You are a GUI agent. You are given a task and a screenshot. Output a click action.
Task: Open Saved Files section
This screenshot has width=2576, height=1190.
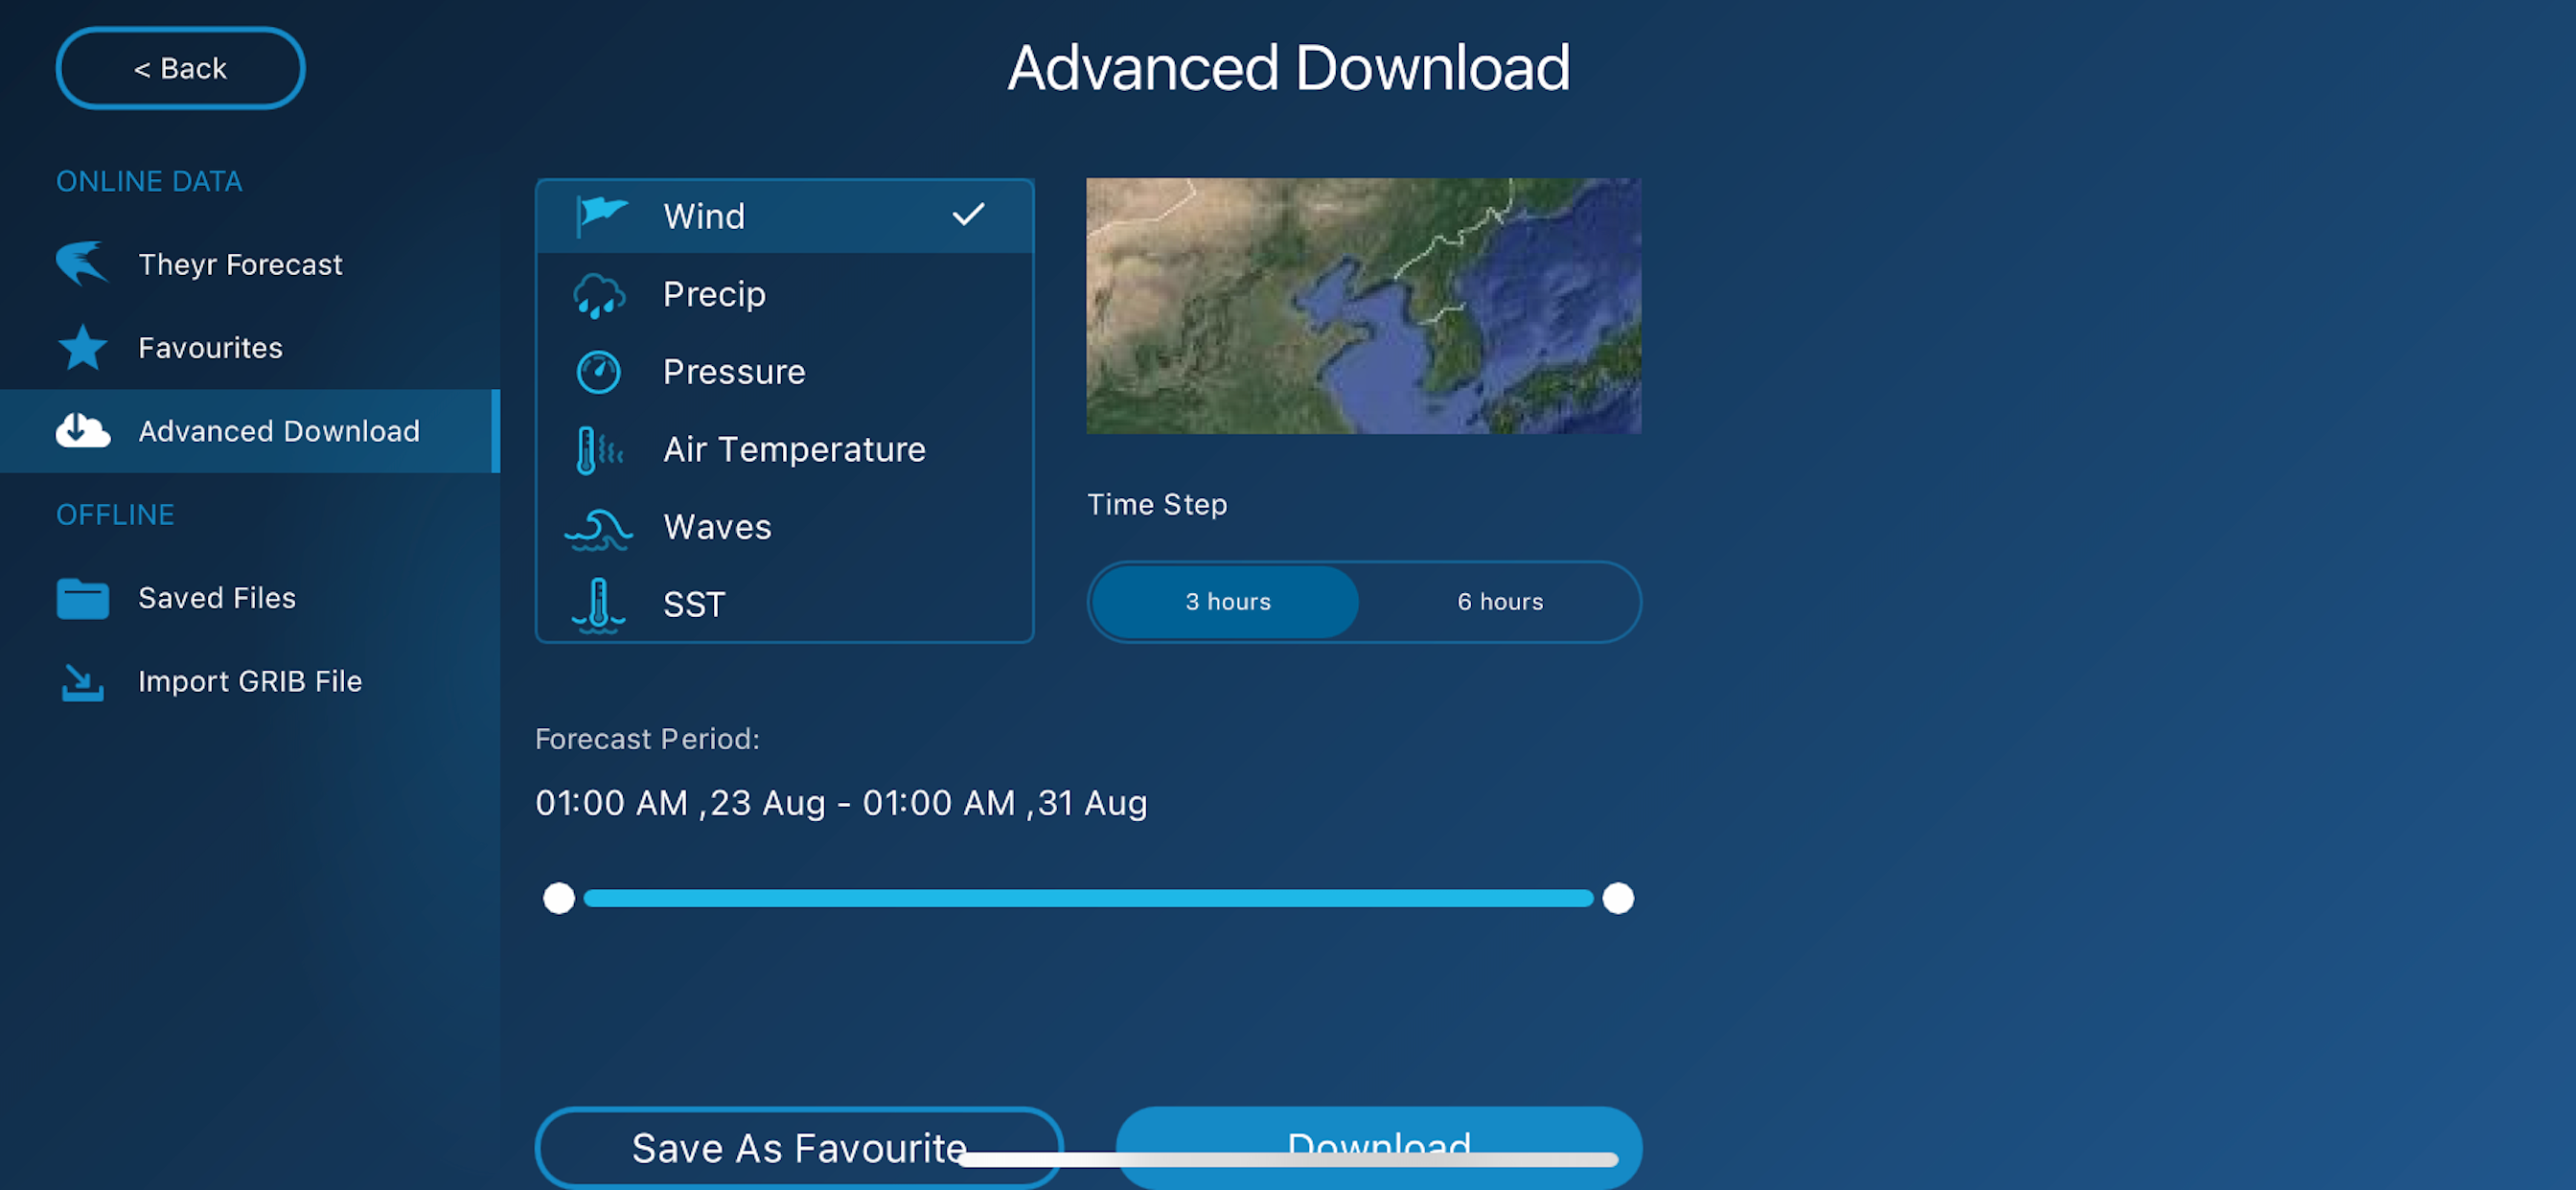(x=216, y=598)
